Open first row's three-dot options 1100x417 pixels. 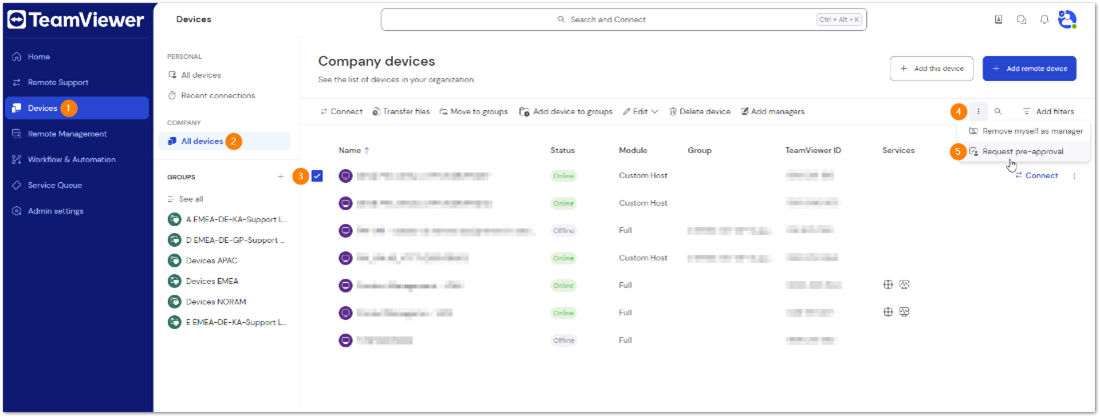point(1074,176)
